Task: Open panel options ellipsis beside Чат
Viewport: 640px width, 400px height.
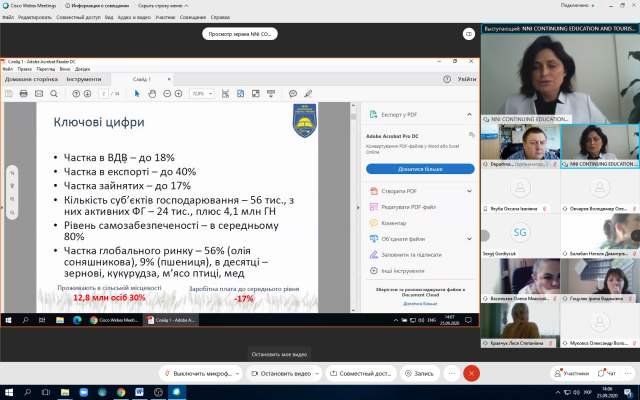Action: point(627,373)
